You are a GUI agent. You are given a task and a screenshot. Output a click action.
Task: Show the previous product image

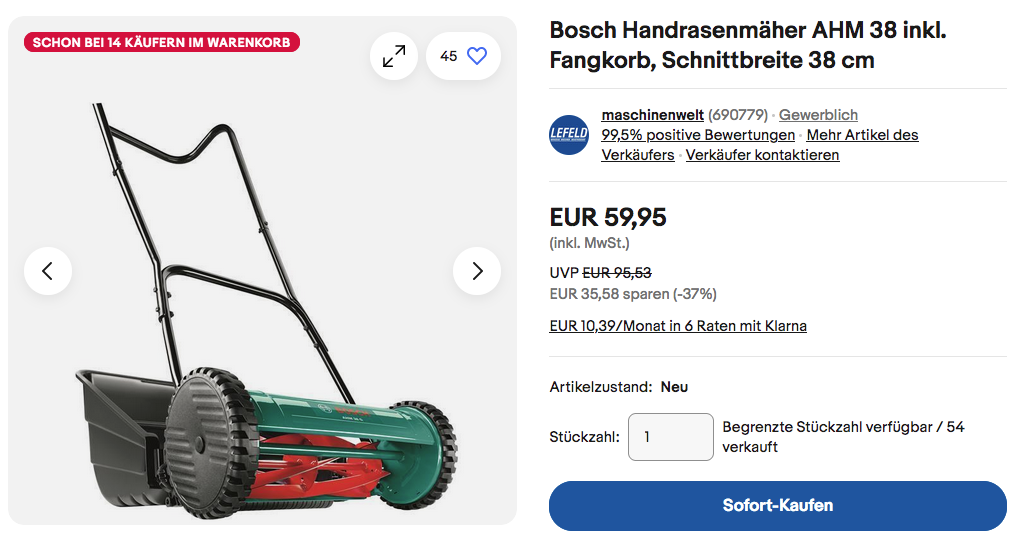coord(48,271)
